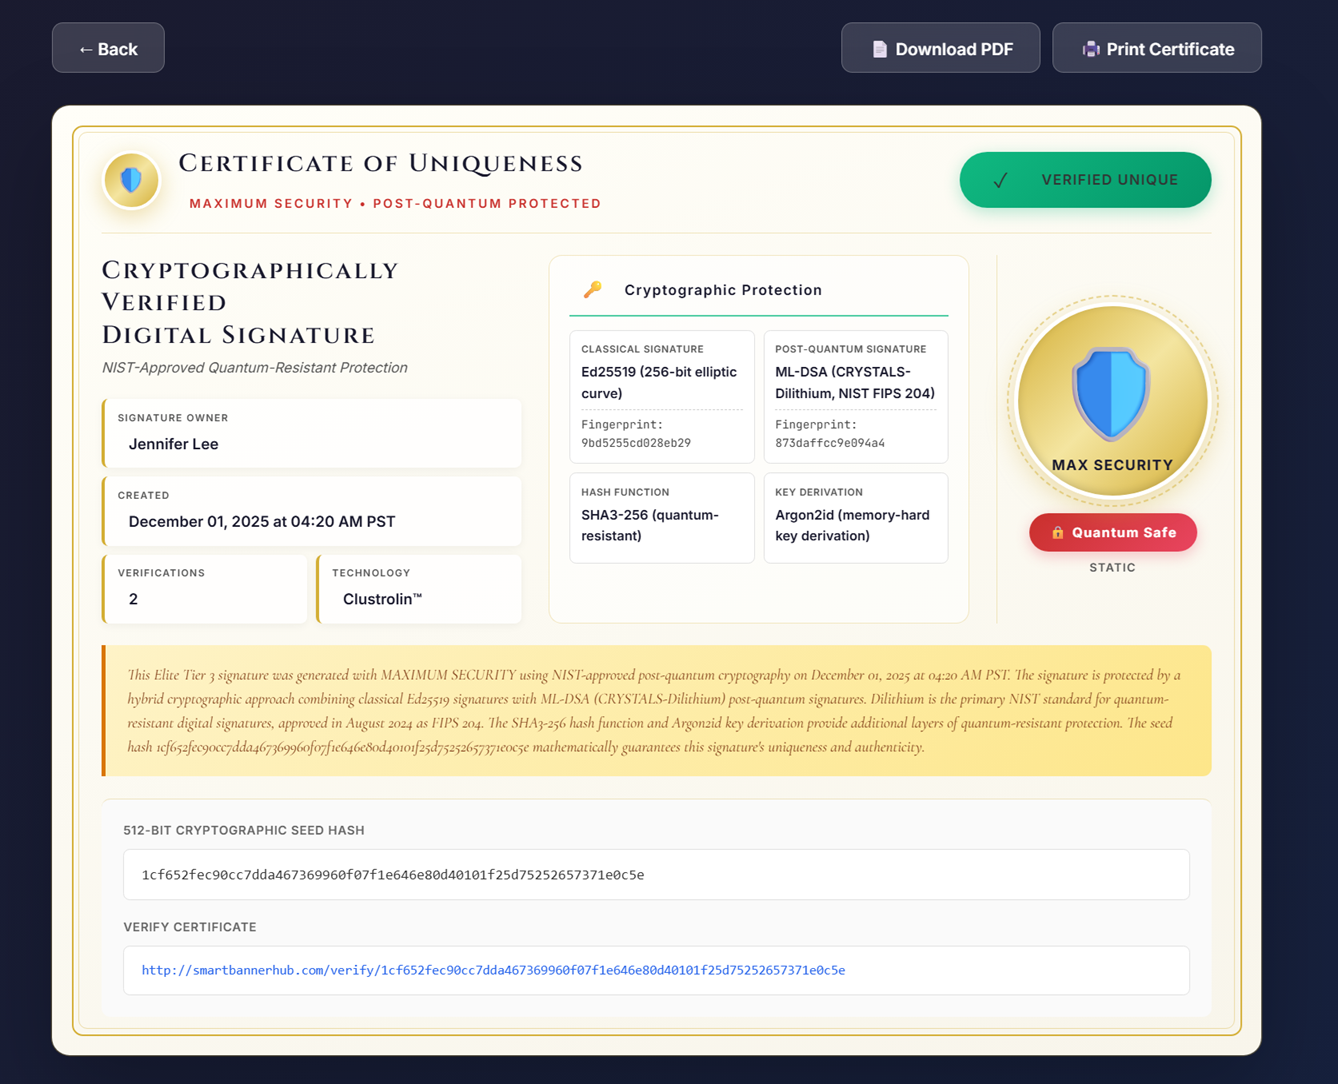Viewport: 1338px width, 1084px height.
Task: Click the key icon next to Cryptographic Protection
Action: (x=593, y=290)
